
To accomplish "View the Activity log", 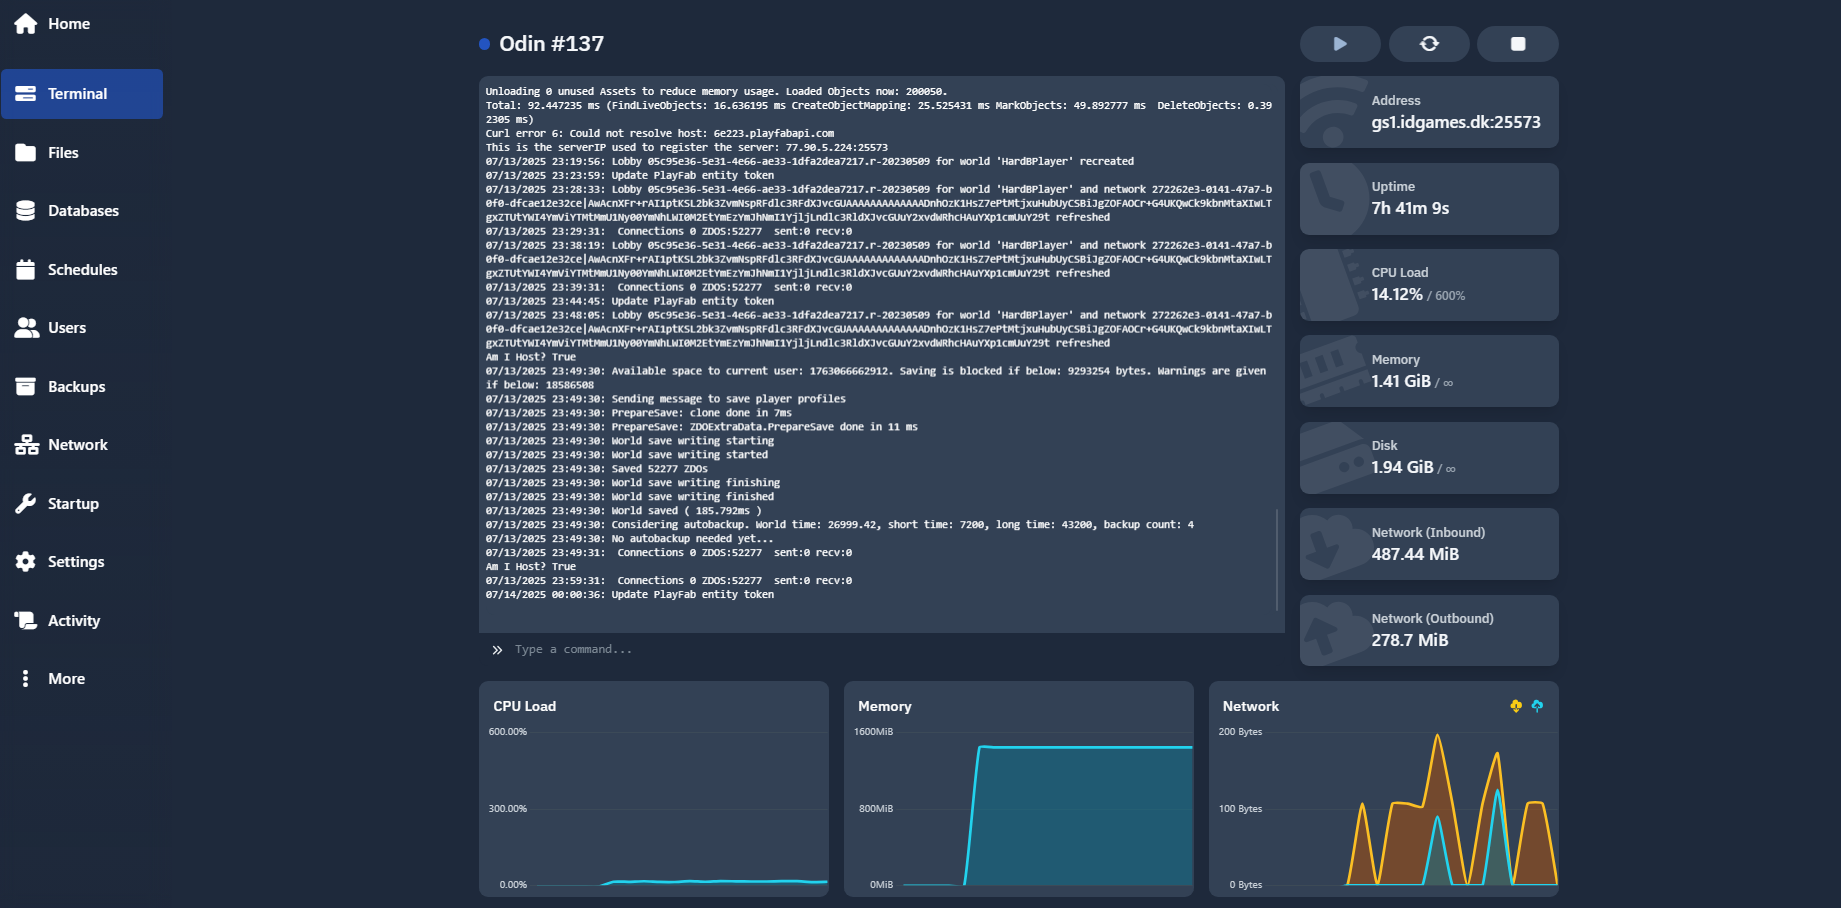I will coord(73,621).
